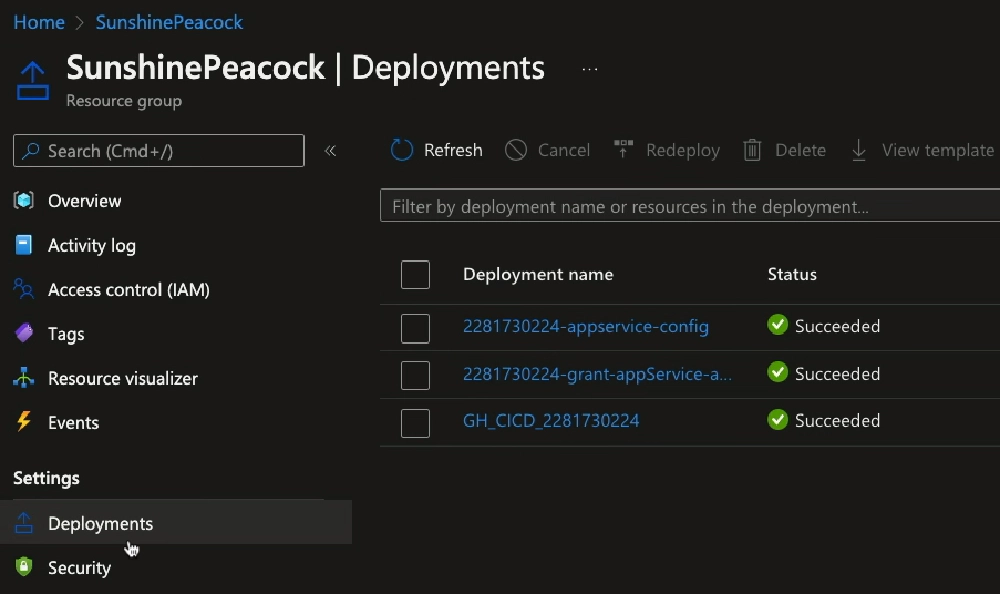
Task: Click the green check icon for 2281730224-appservice-config
Action: click(777, 325)
